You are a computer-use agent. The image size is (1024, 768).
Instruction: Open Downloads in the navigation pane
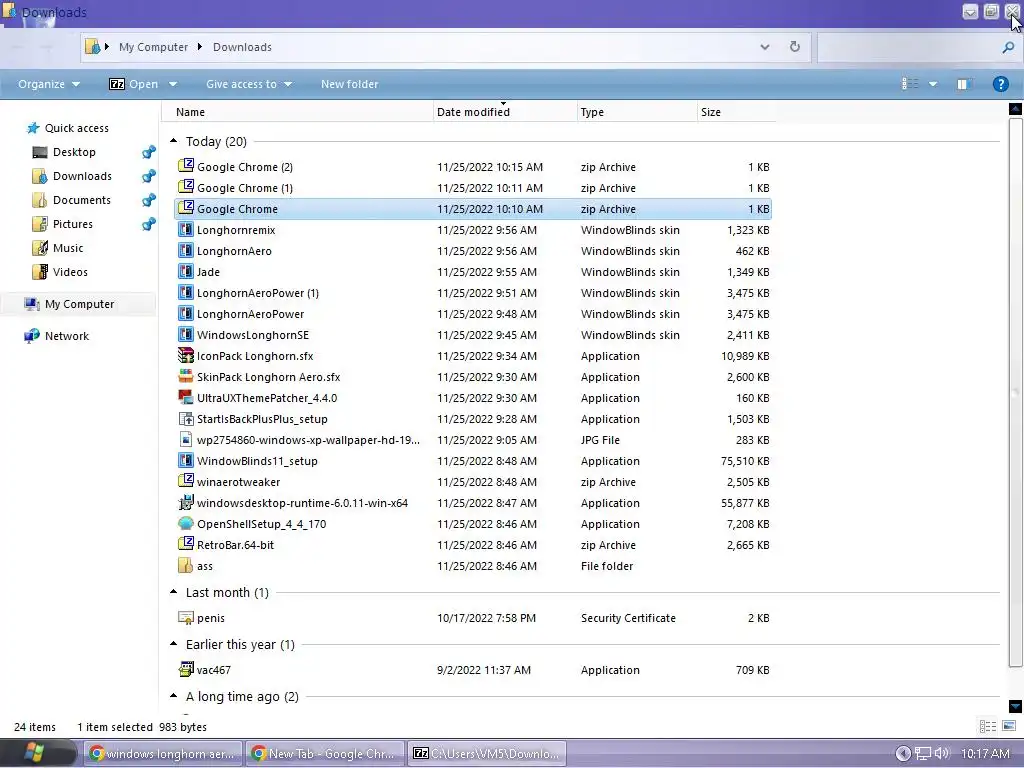[82, 176]
